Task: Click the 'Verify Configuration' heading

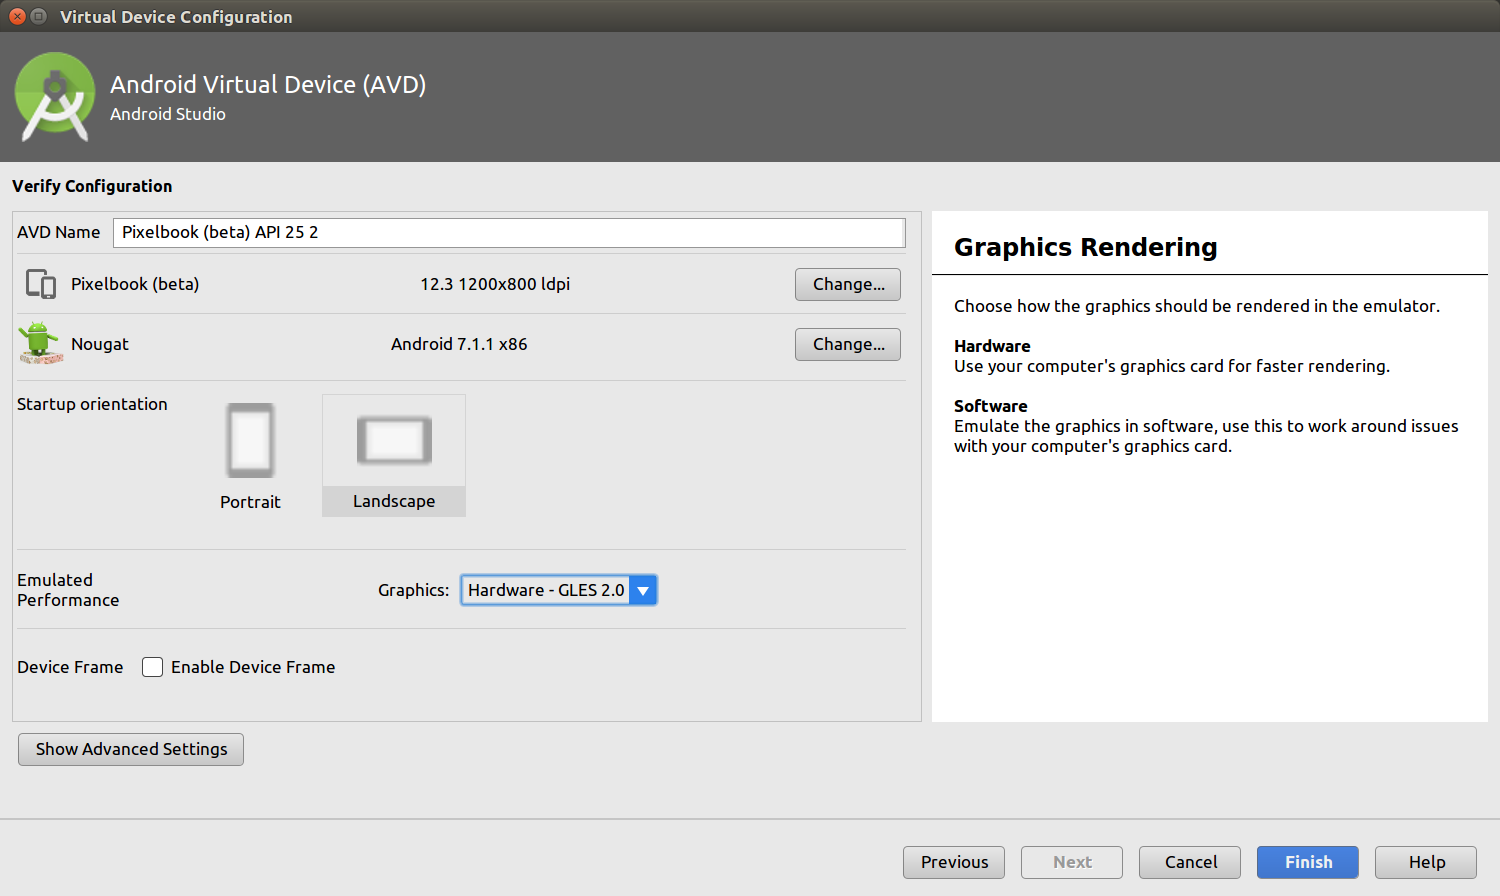Action: pyautogui.click(x=92, y=186)
